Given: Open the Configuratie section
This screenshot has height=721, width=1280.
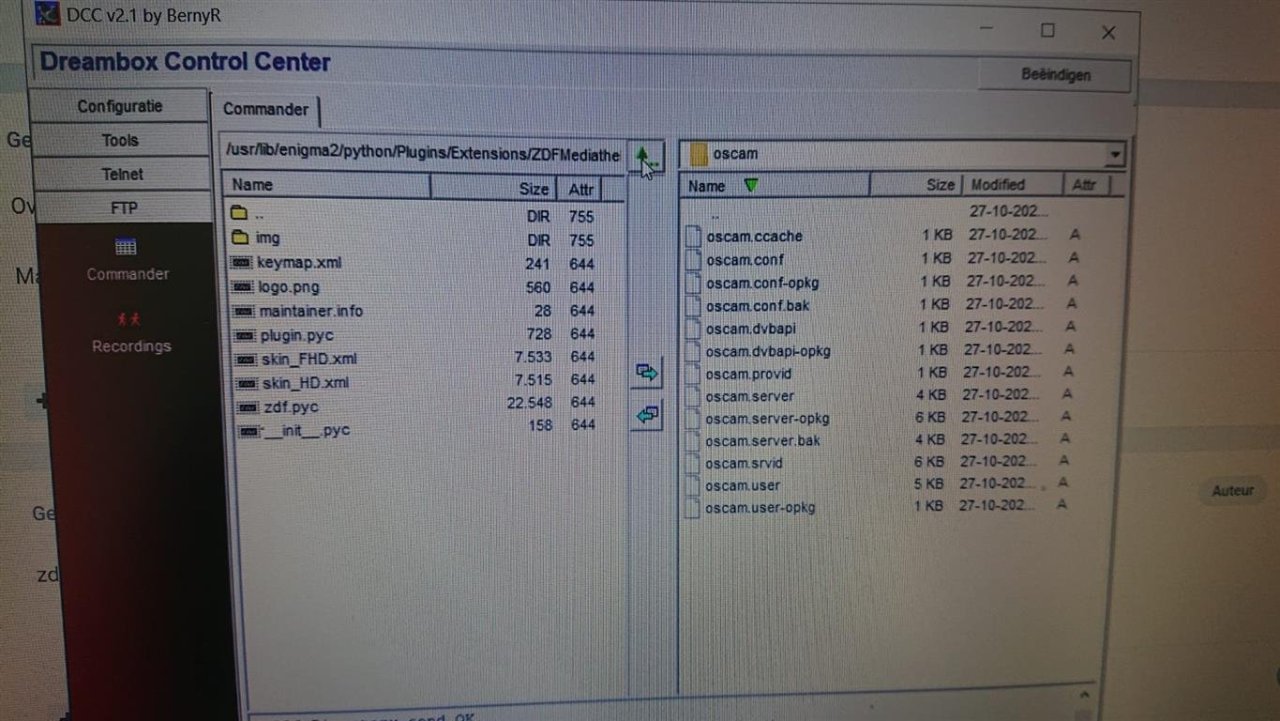Looking at the screenshot, I should coord(119,106).
